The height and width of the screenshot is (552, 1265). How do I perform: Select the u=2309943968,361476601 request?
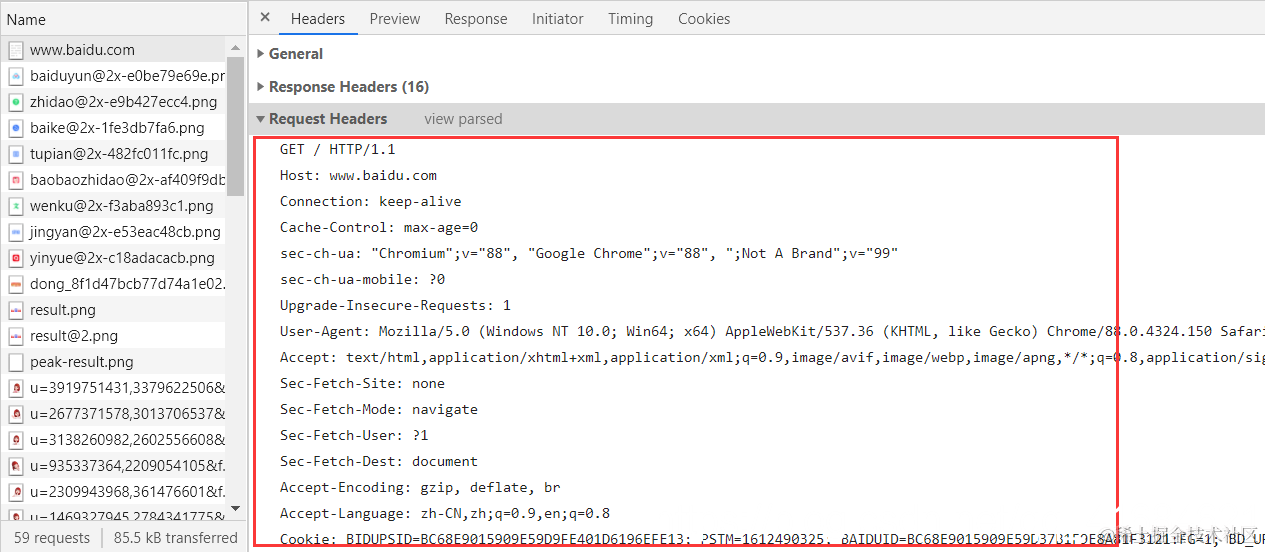tap(114, 492)
